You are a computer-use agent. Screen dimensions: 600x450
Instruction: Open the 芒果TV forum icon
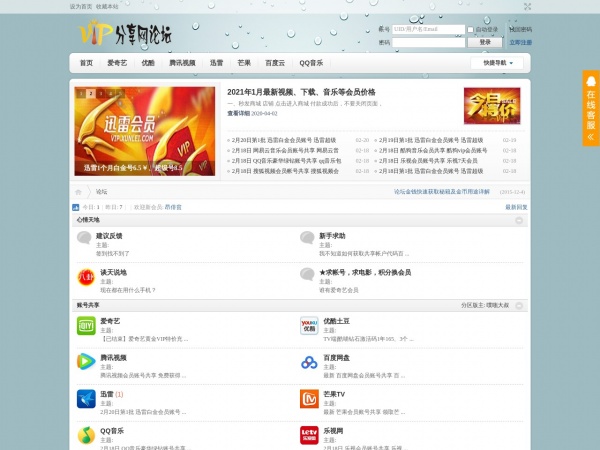coord(309,399)
